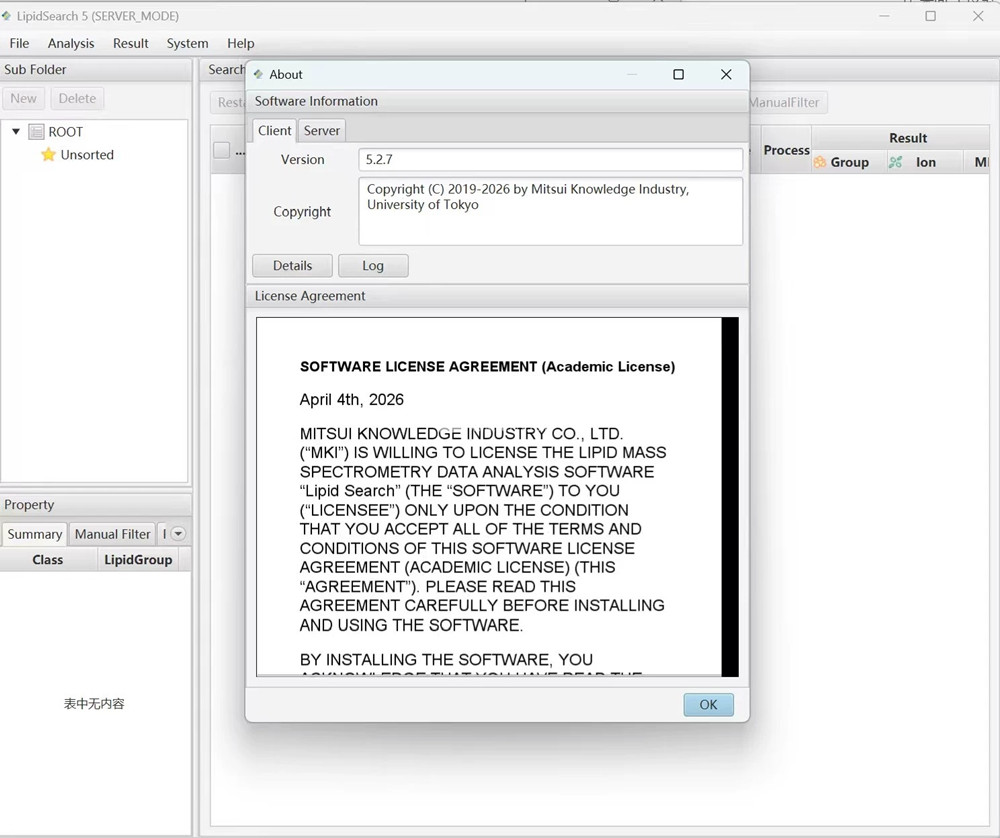Image resolution: width=1000 pixels, height=838 pixels.
Task: Open the Property tabs overflow dropdown
Action: click(179, 534)
